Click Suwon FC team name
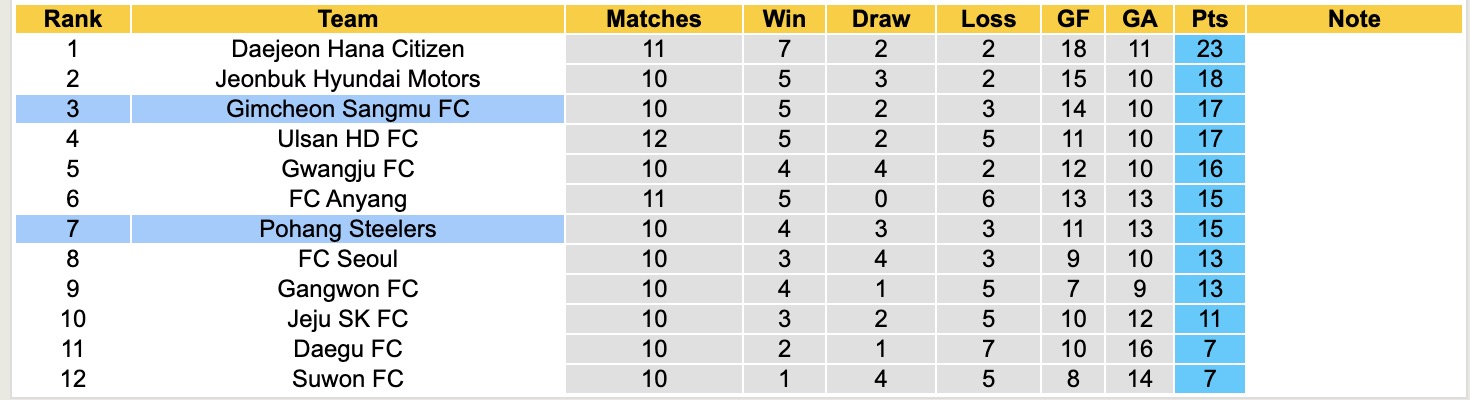1470x400 pixels. pos(348,379)
